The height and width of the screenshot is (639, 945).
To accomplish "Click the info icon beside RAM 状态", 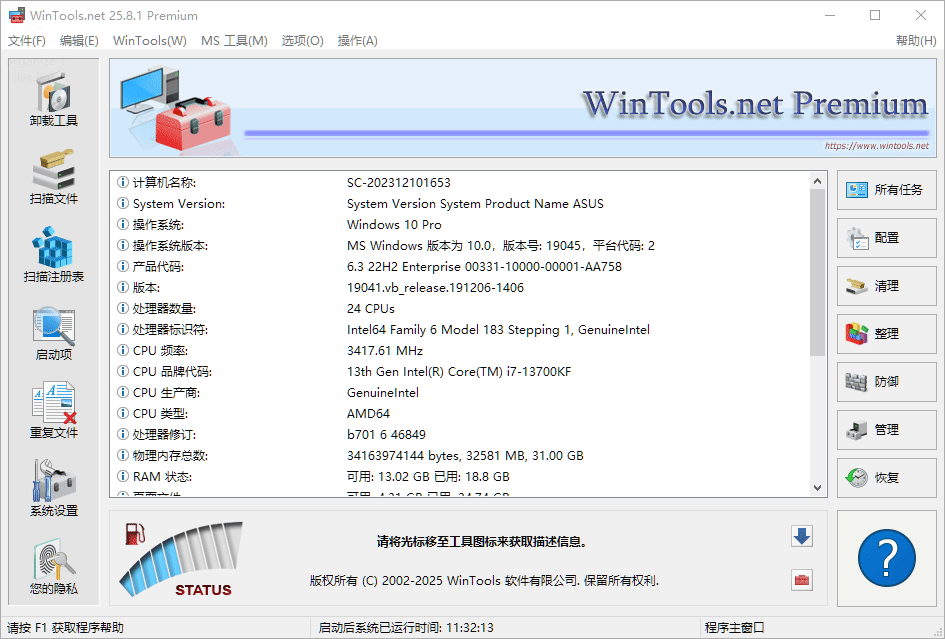I will pyautogui.click(x=123, y=476).
